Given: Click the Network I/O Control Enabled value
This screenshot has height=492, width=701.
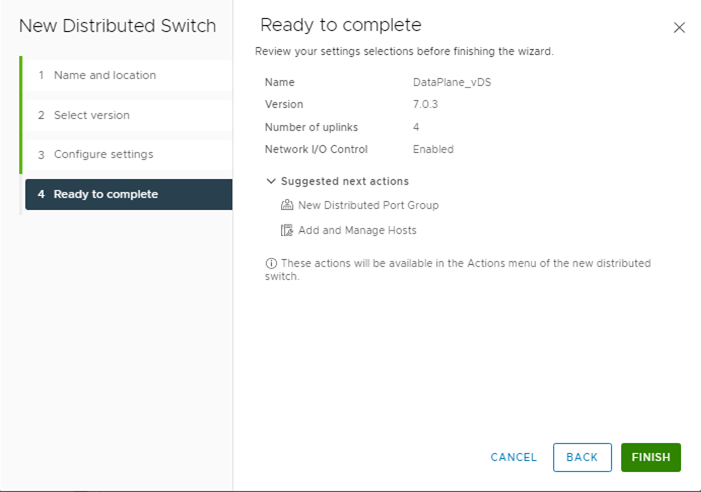Looking at the screenshot, I should 433,149.
